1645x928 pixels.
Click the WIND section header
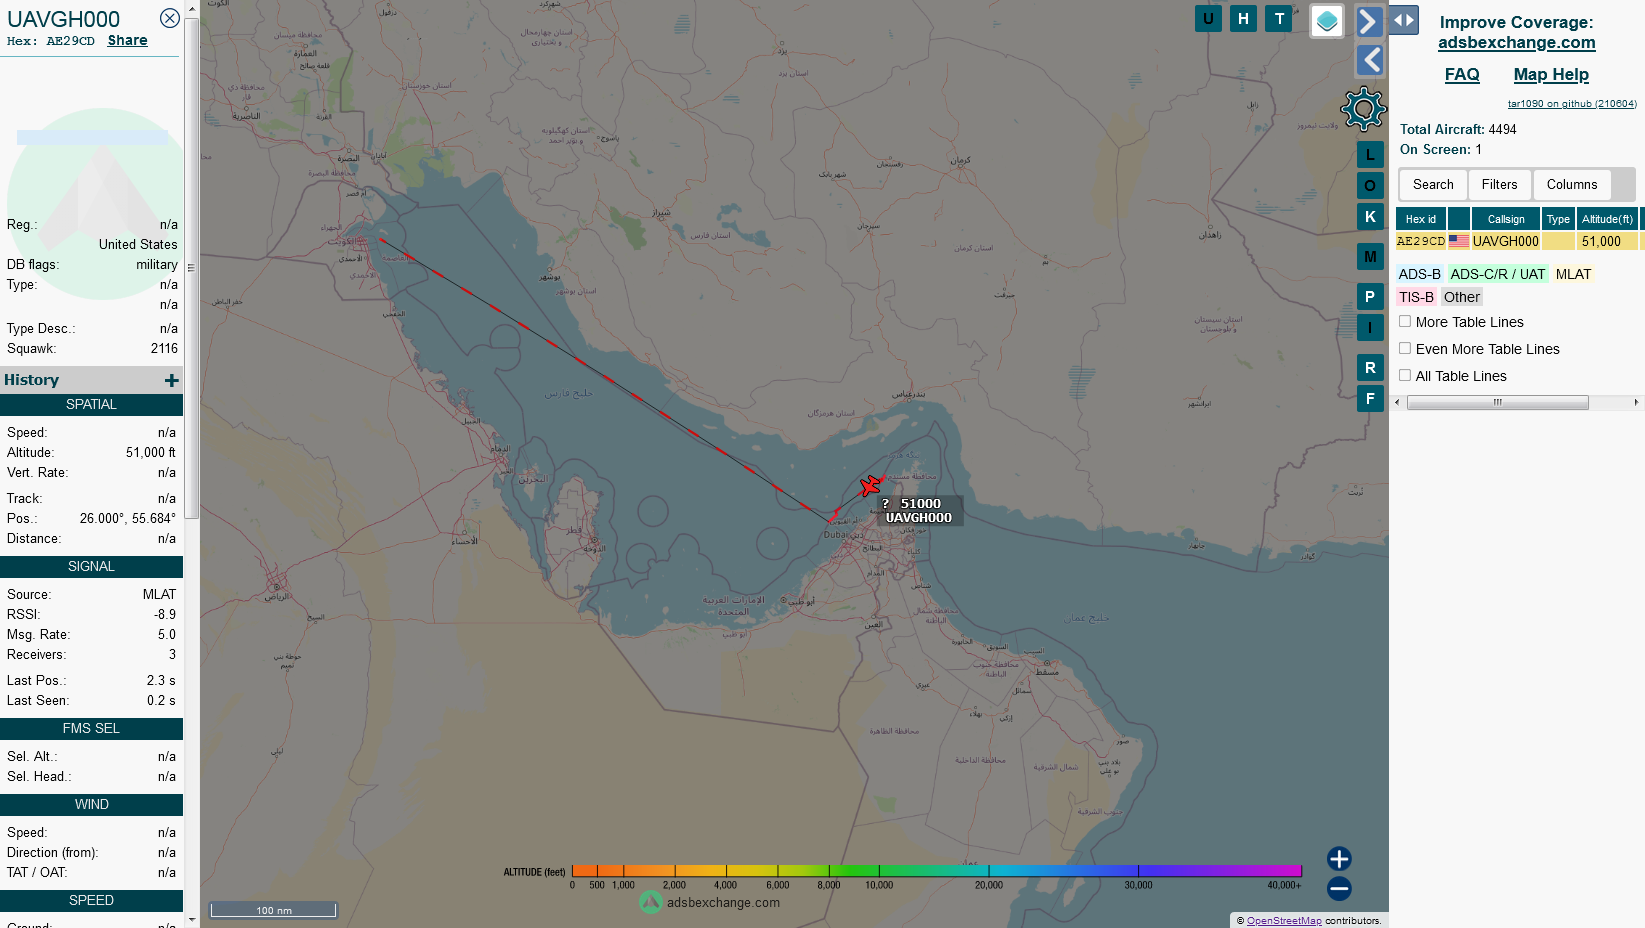(x=91, y=804)
